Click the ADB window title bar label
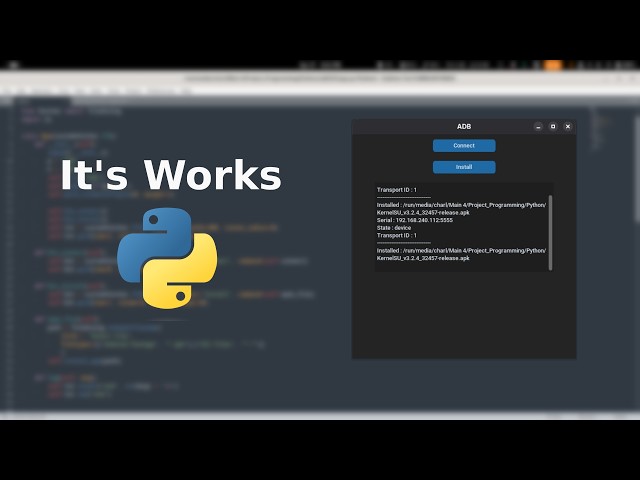This screenshot has width=640, height=480. click(464, 127)
